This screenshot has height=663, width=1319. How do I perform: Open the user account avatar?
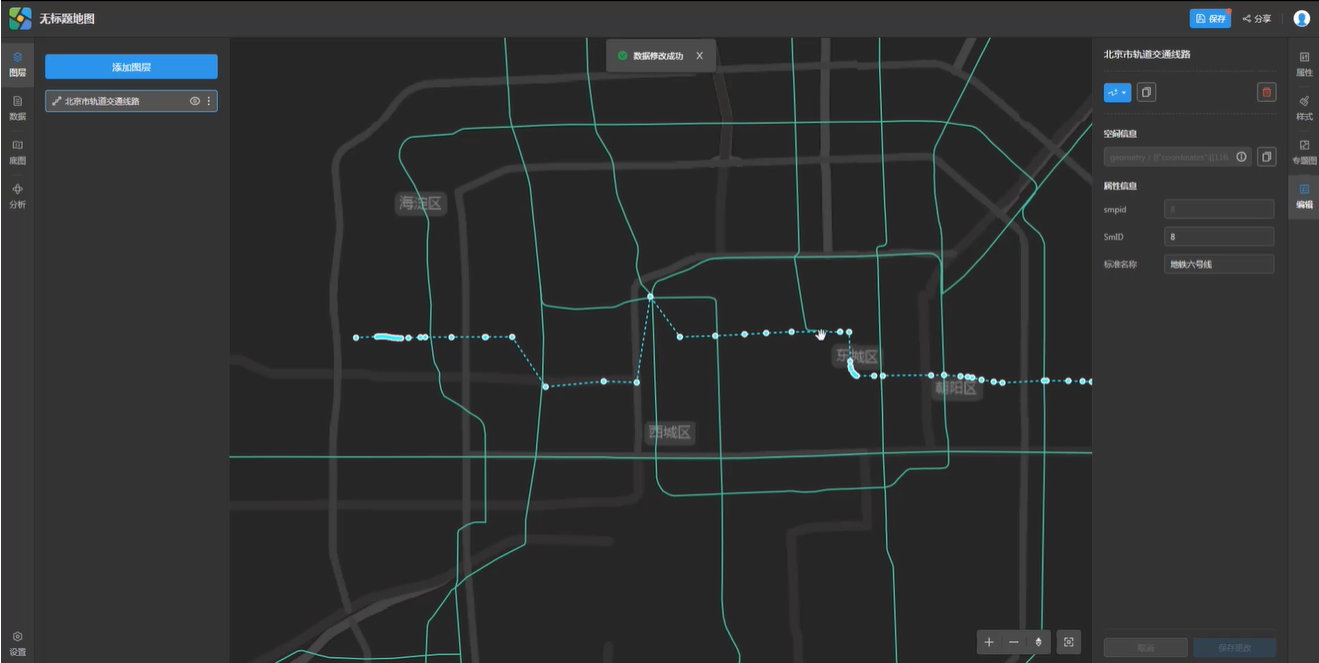[1301, 18]
